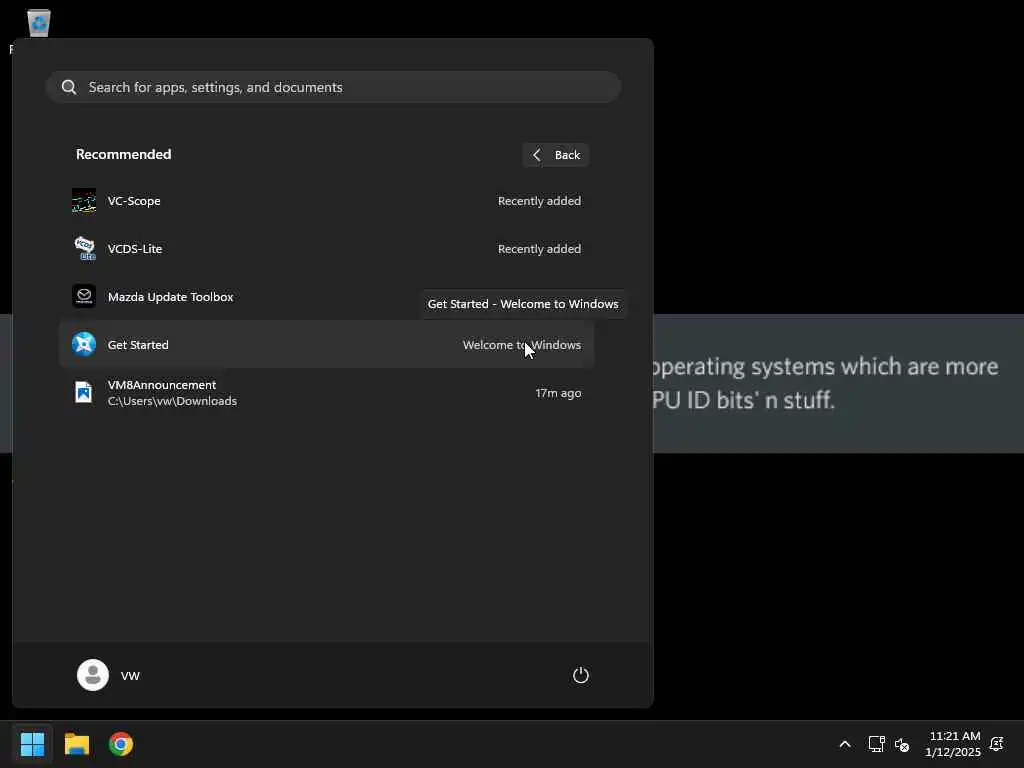
Task: Go Back from the Recommended list
Action: (x=556, y=155)
